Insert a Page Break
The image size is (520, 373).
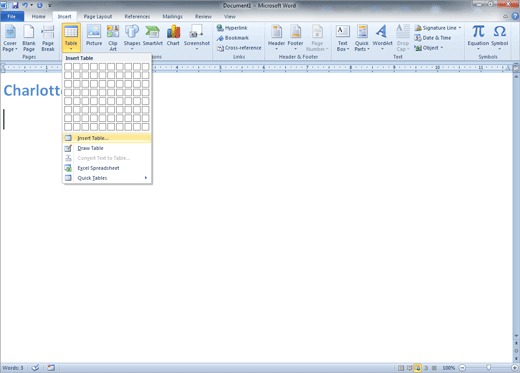[x=48, y=38]
